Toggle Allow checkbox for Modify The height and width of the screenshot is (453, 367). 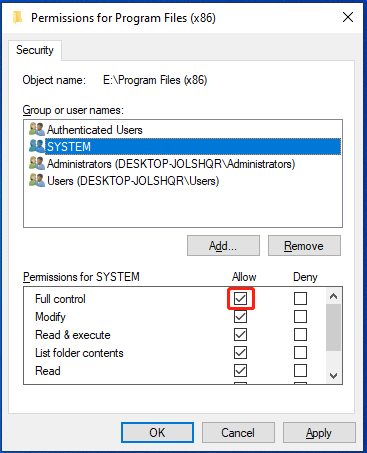point(240,316)
